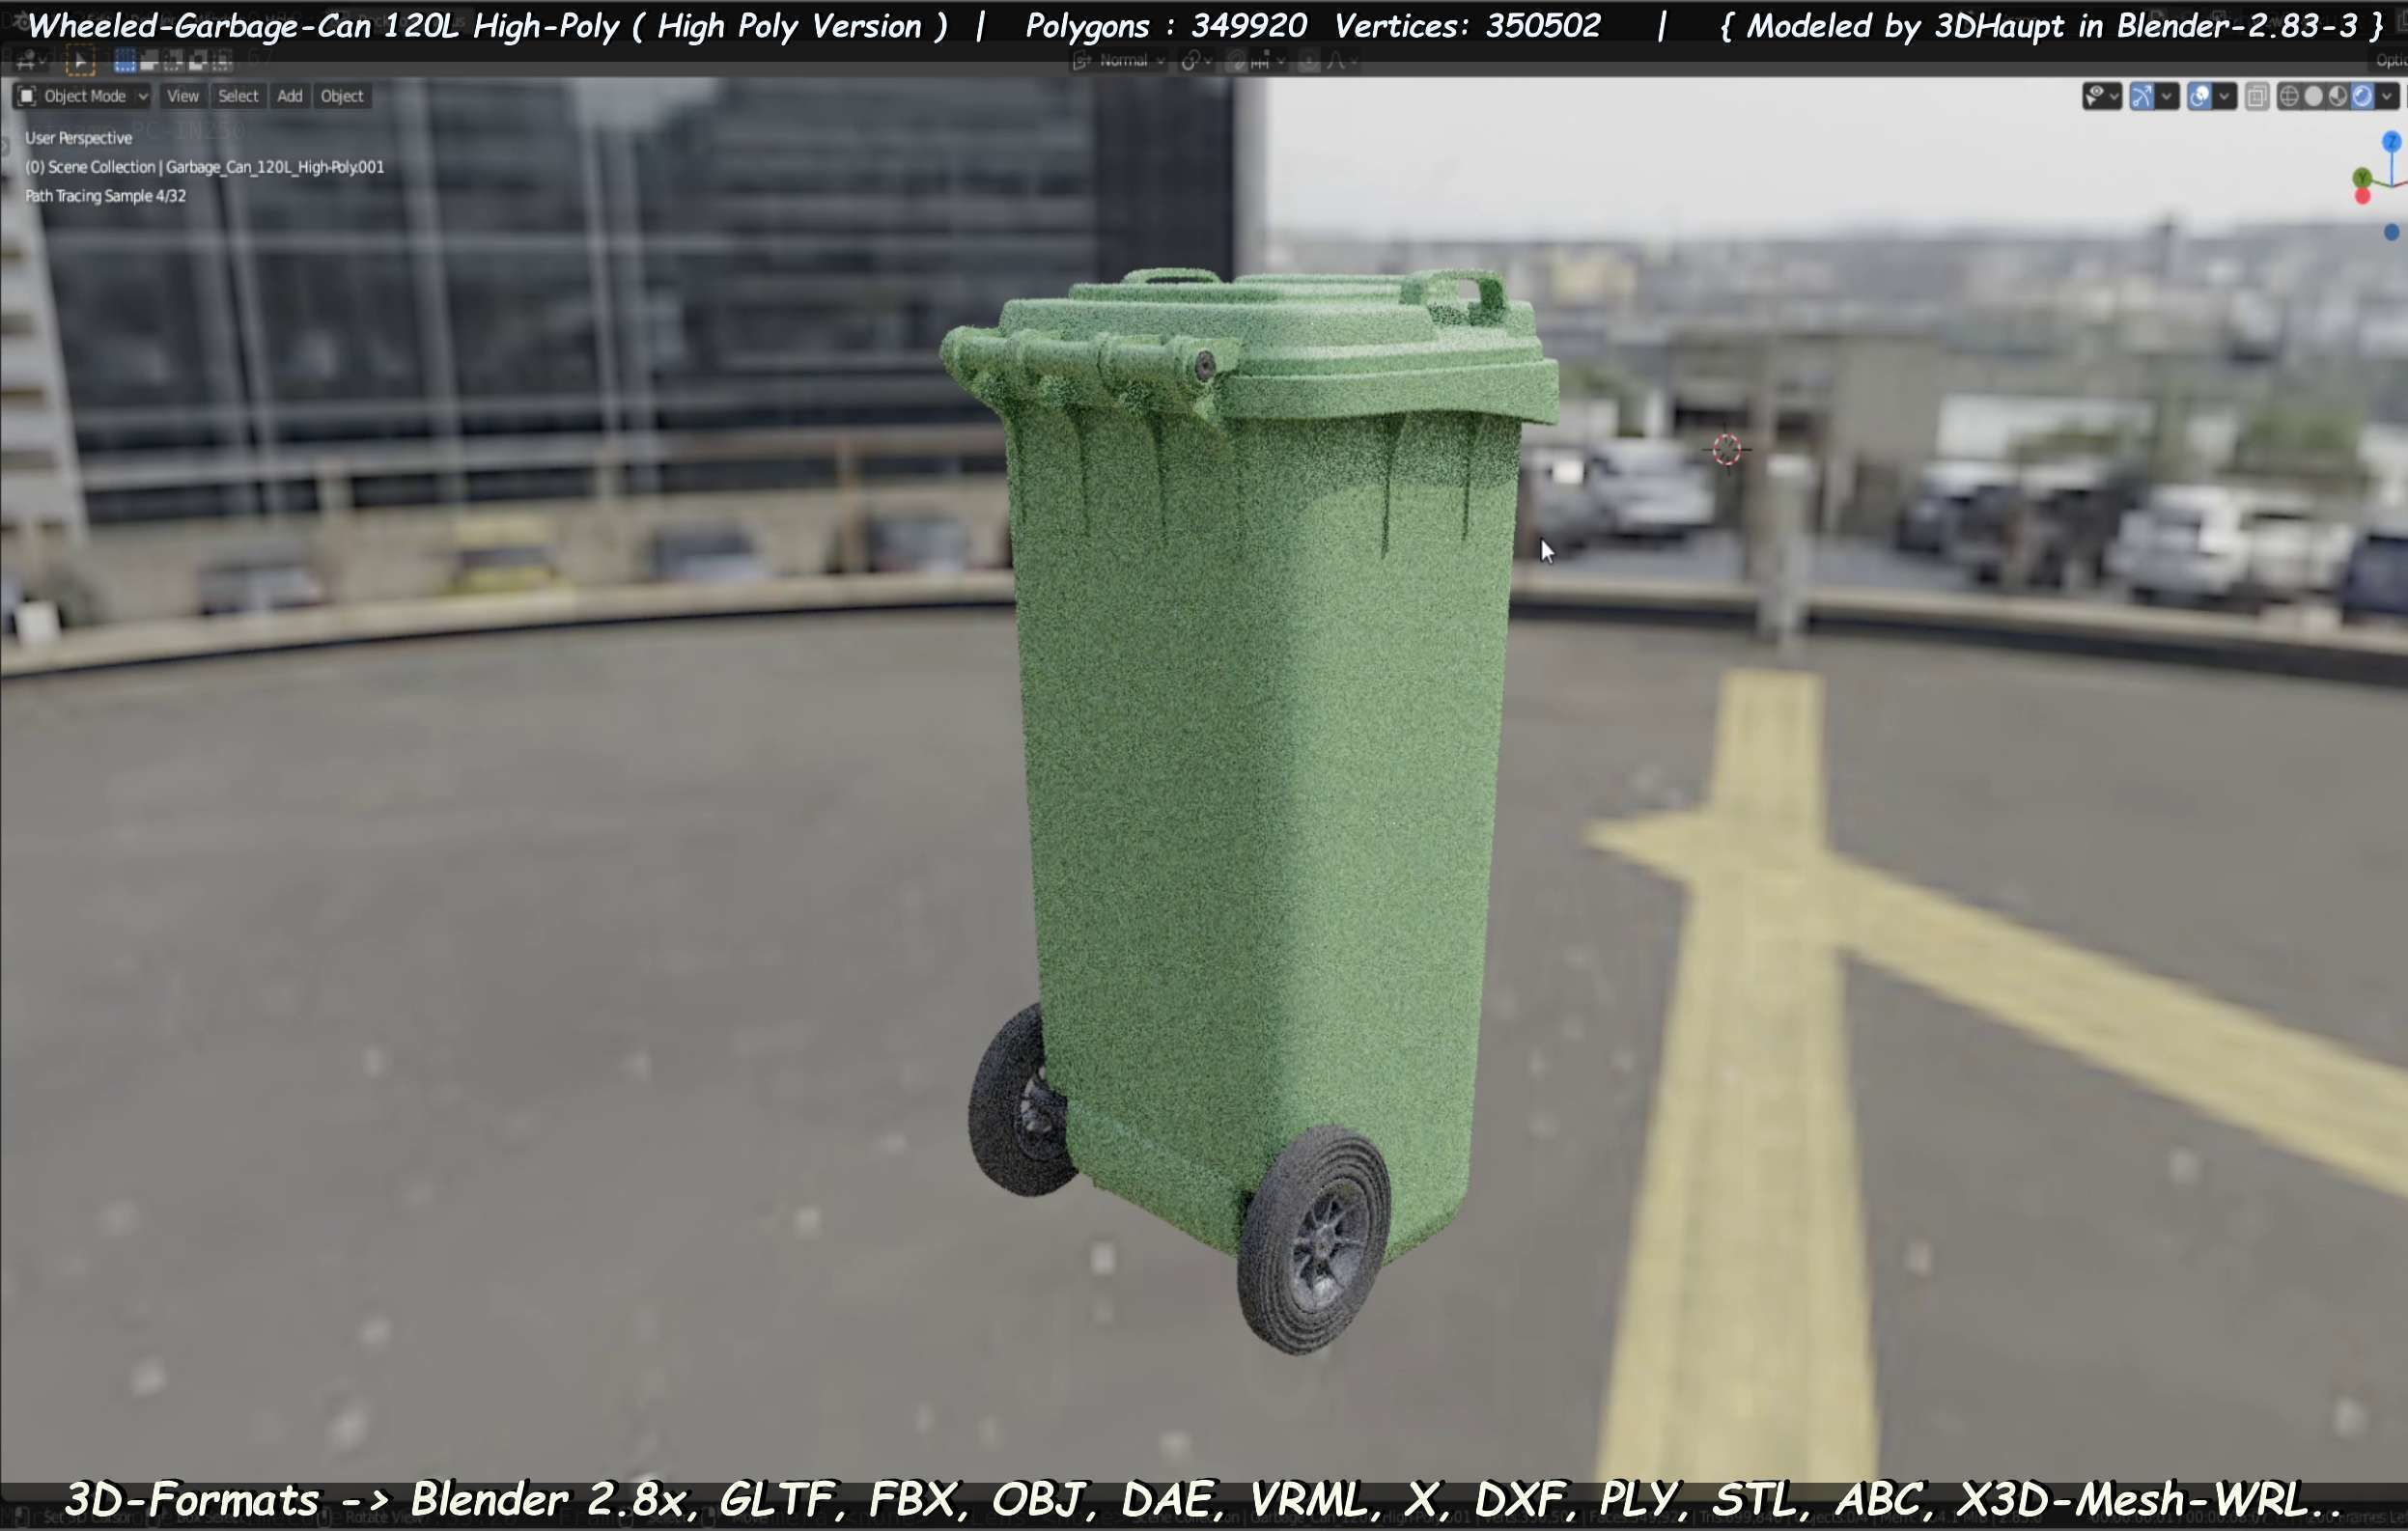The height and width of the screenshot is (1531, 2408).
Task: Click the Options button at top right
Action: [x=2390, y=61]
